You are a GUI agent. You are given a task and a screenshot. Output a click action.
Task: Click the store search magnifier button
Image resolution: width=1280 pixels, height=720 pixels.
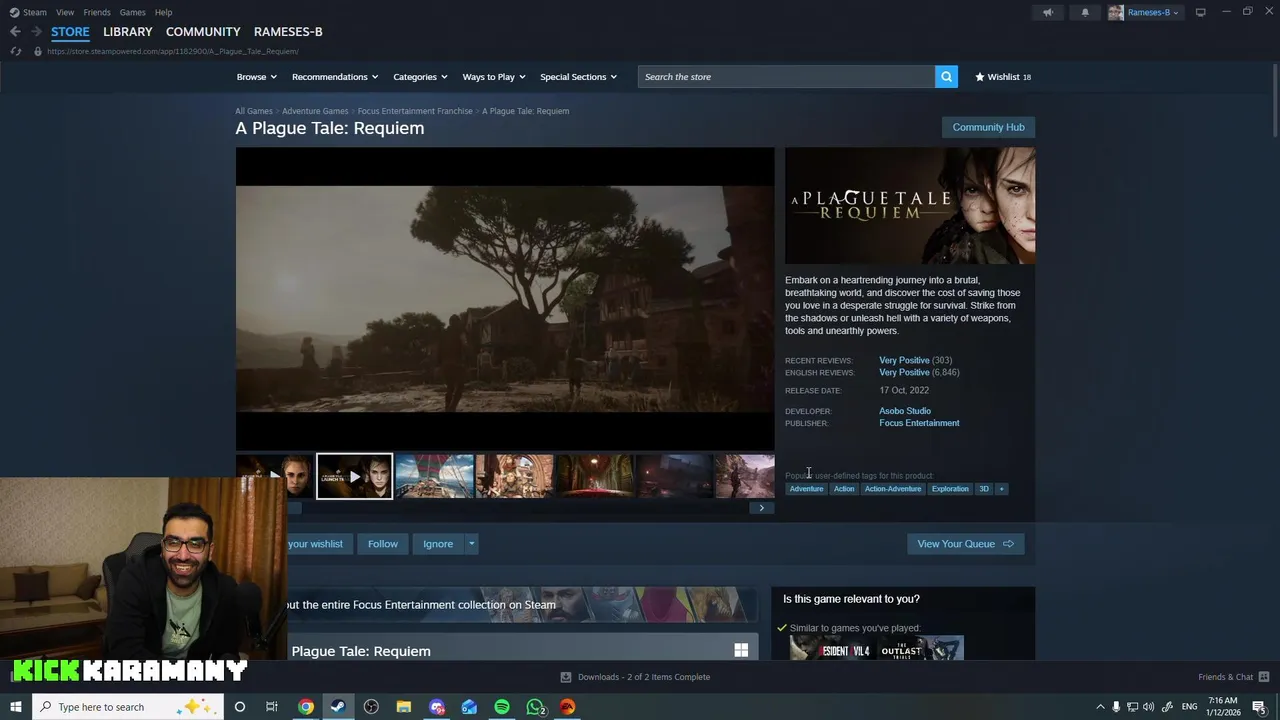[x=946, y=77]
